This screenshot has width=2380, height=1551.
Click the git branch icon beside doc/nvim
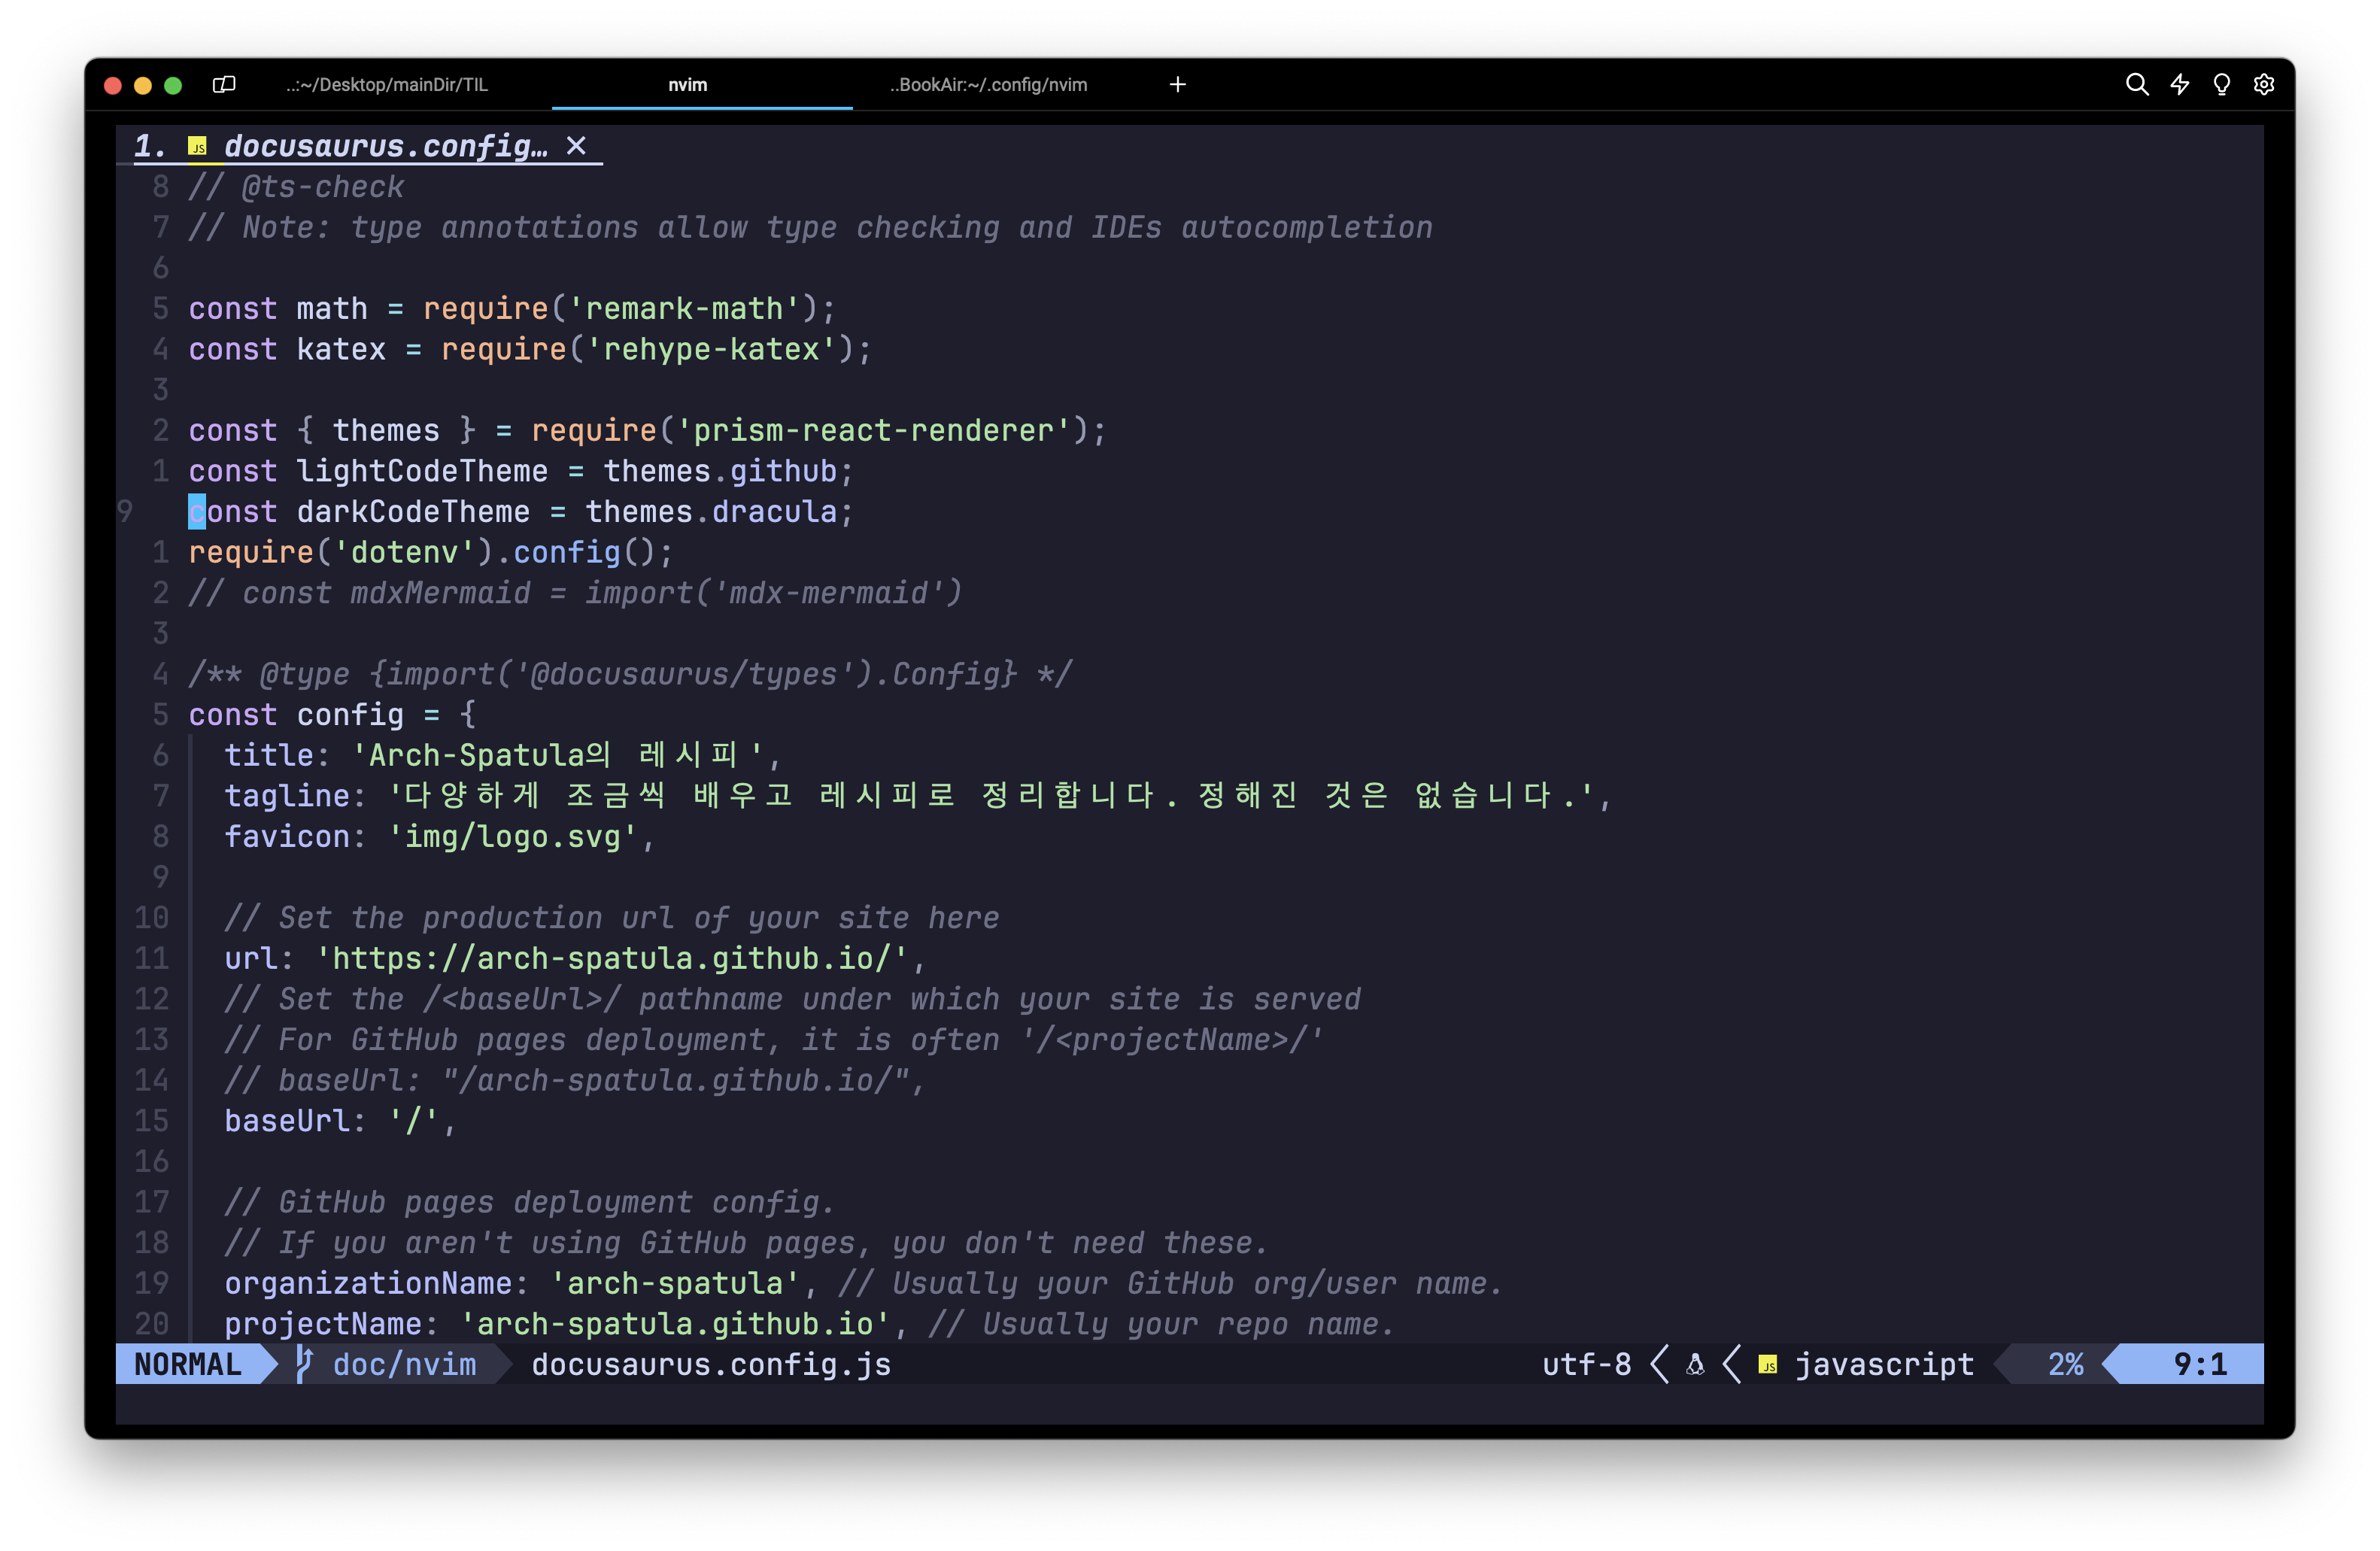pyautogui.click(x=303, y=1364)
